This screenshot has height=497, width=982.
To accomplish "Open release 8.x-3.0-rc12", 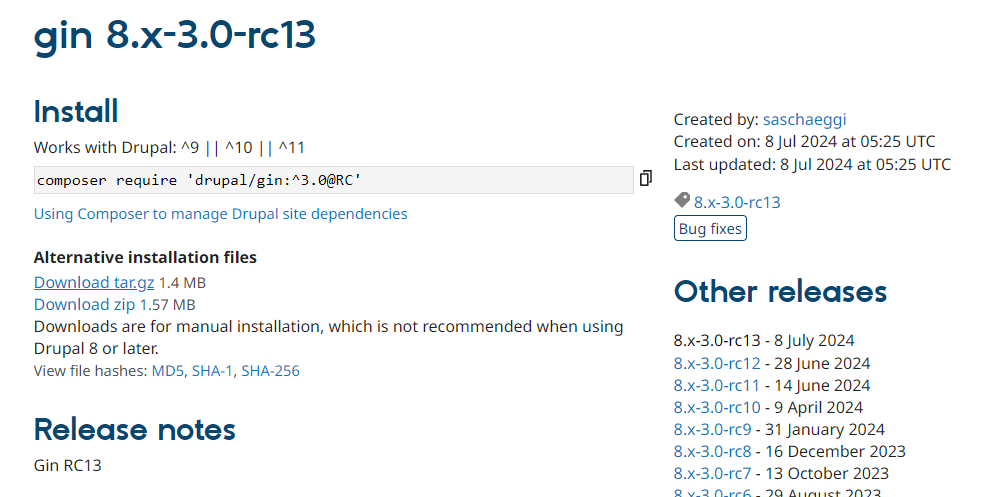I will tap(716, 364).
